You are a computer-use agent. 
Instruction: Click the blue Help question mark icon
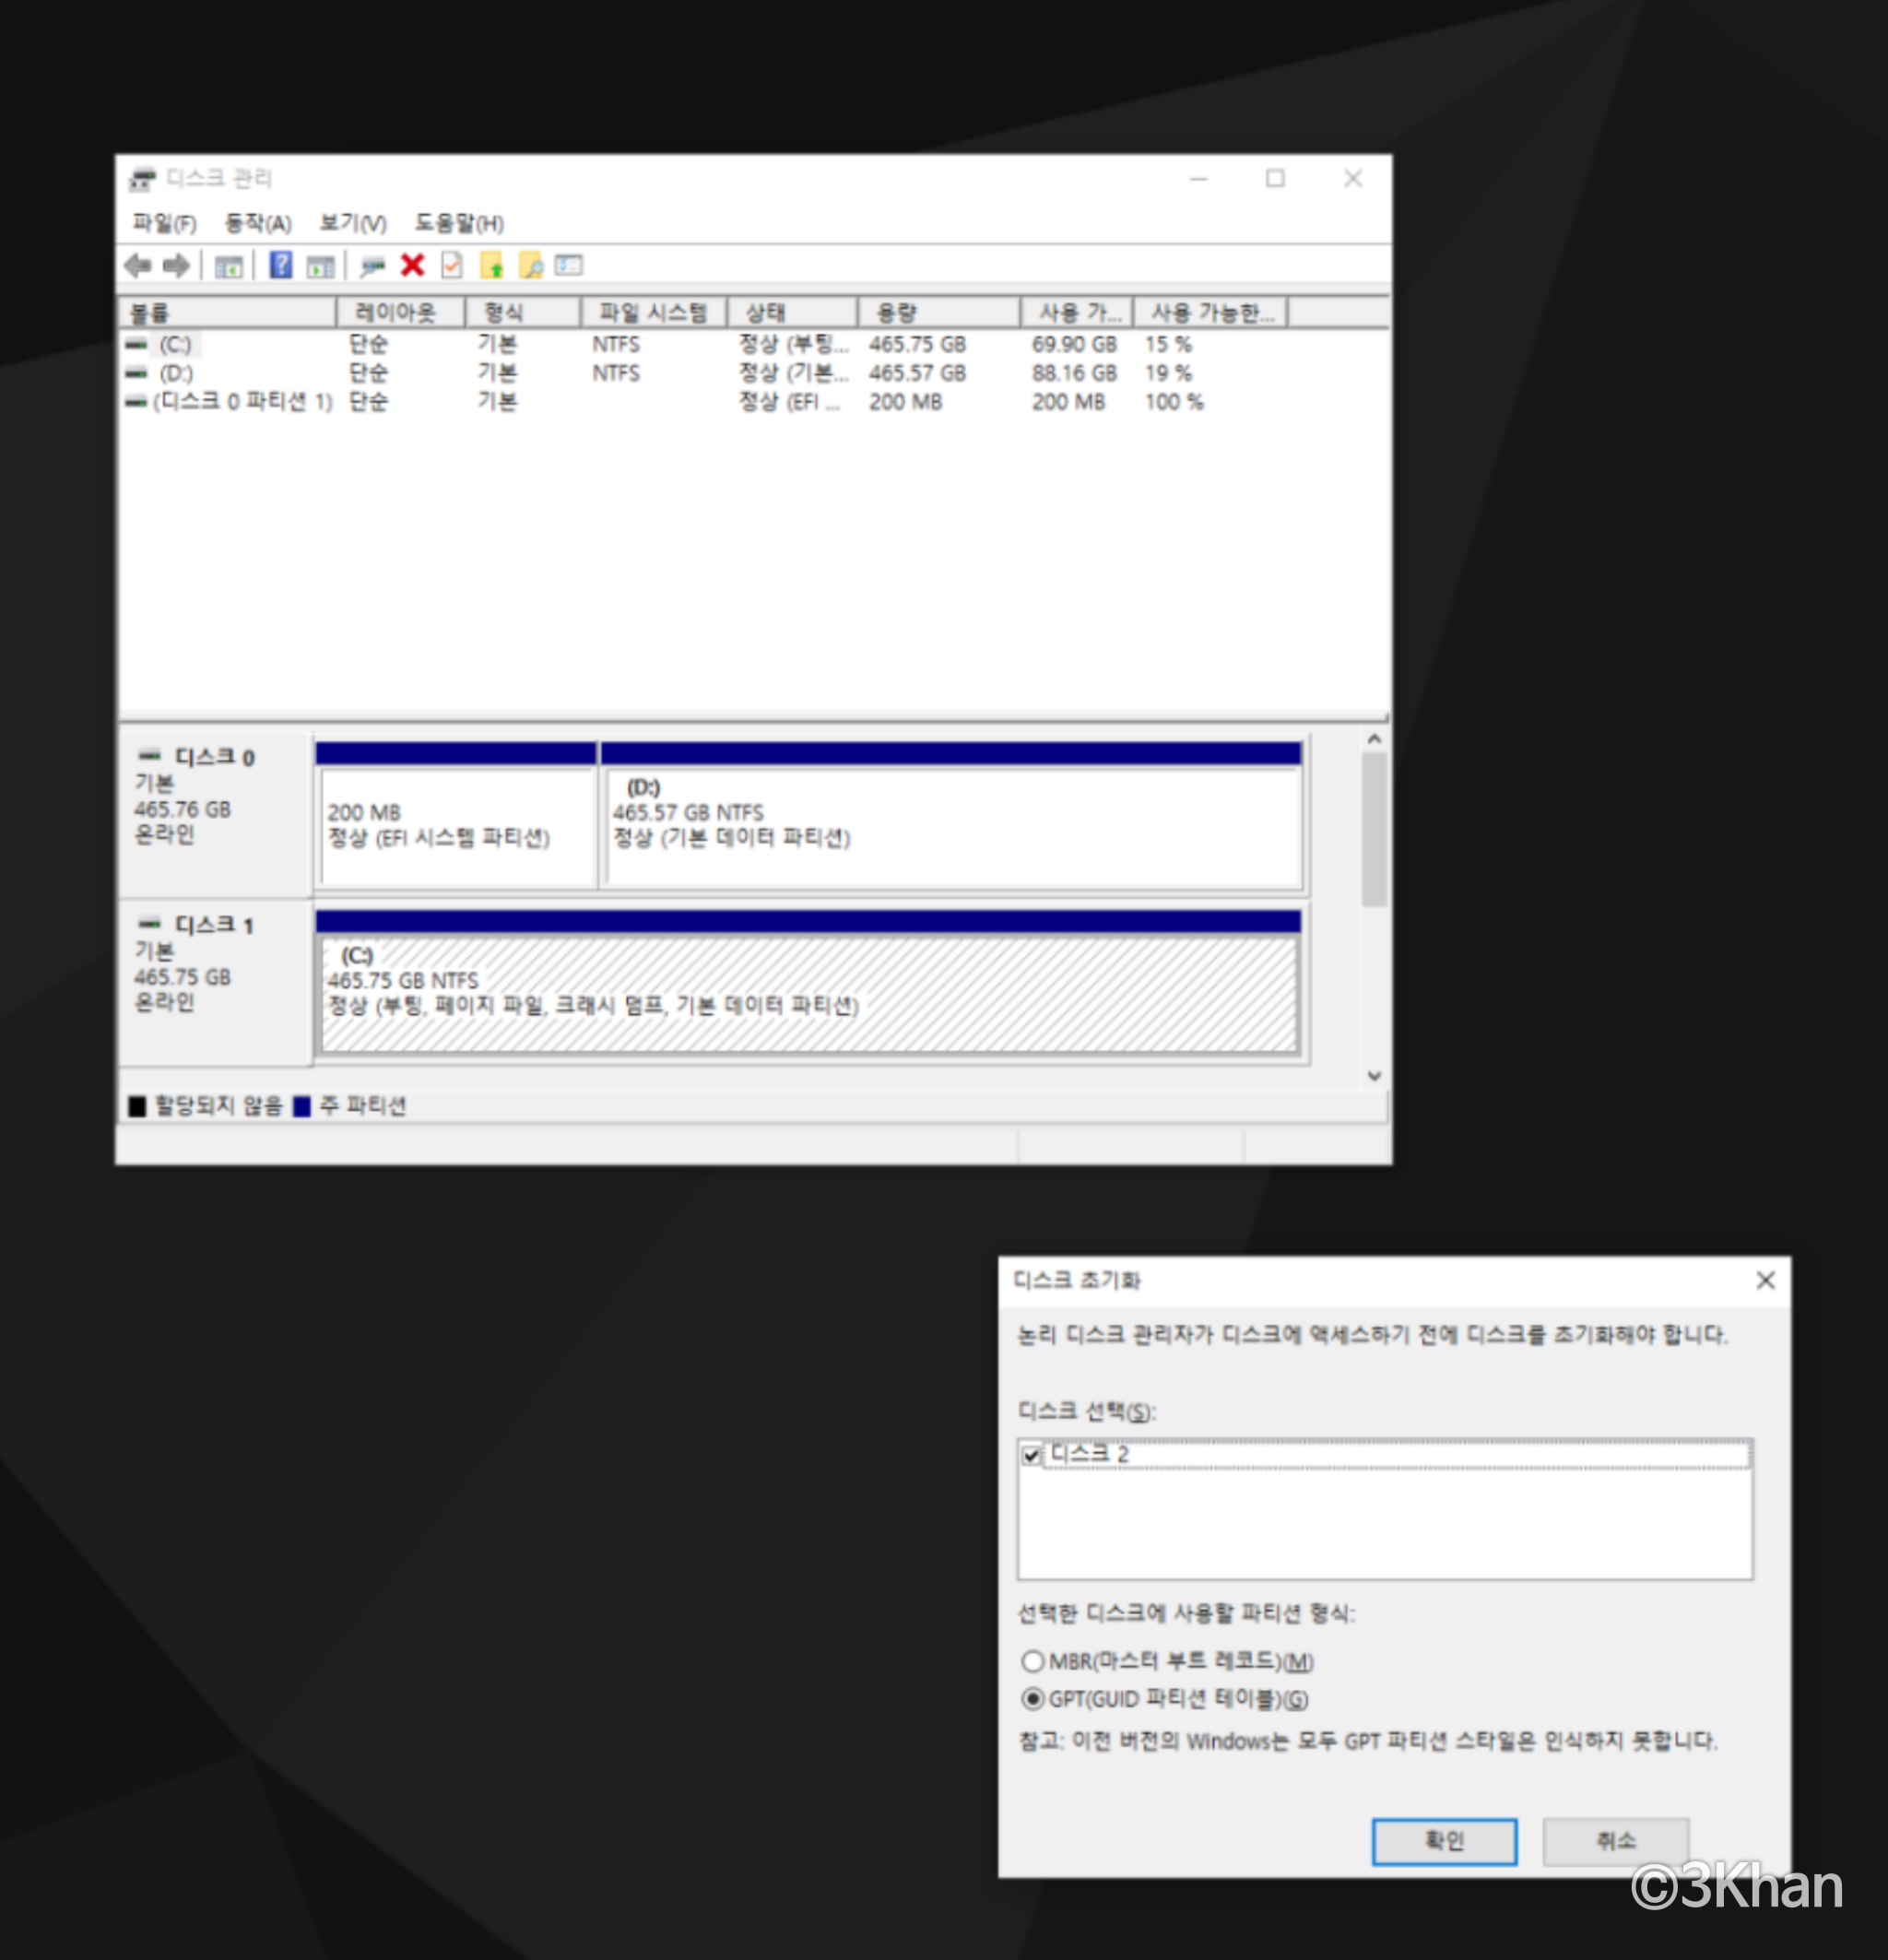[x=281, y=265]
